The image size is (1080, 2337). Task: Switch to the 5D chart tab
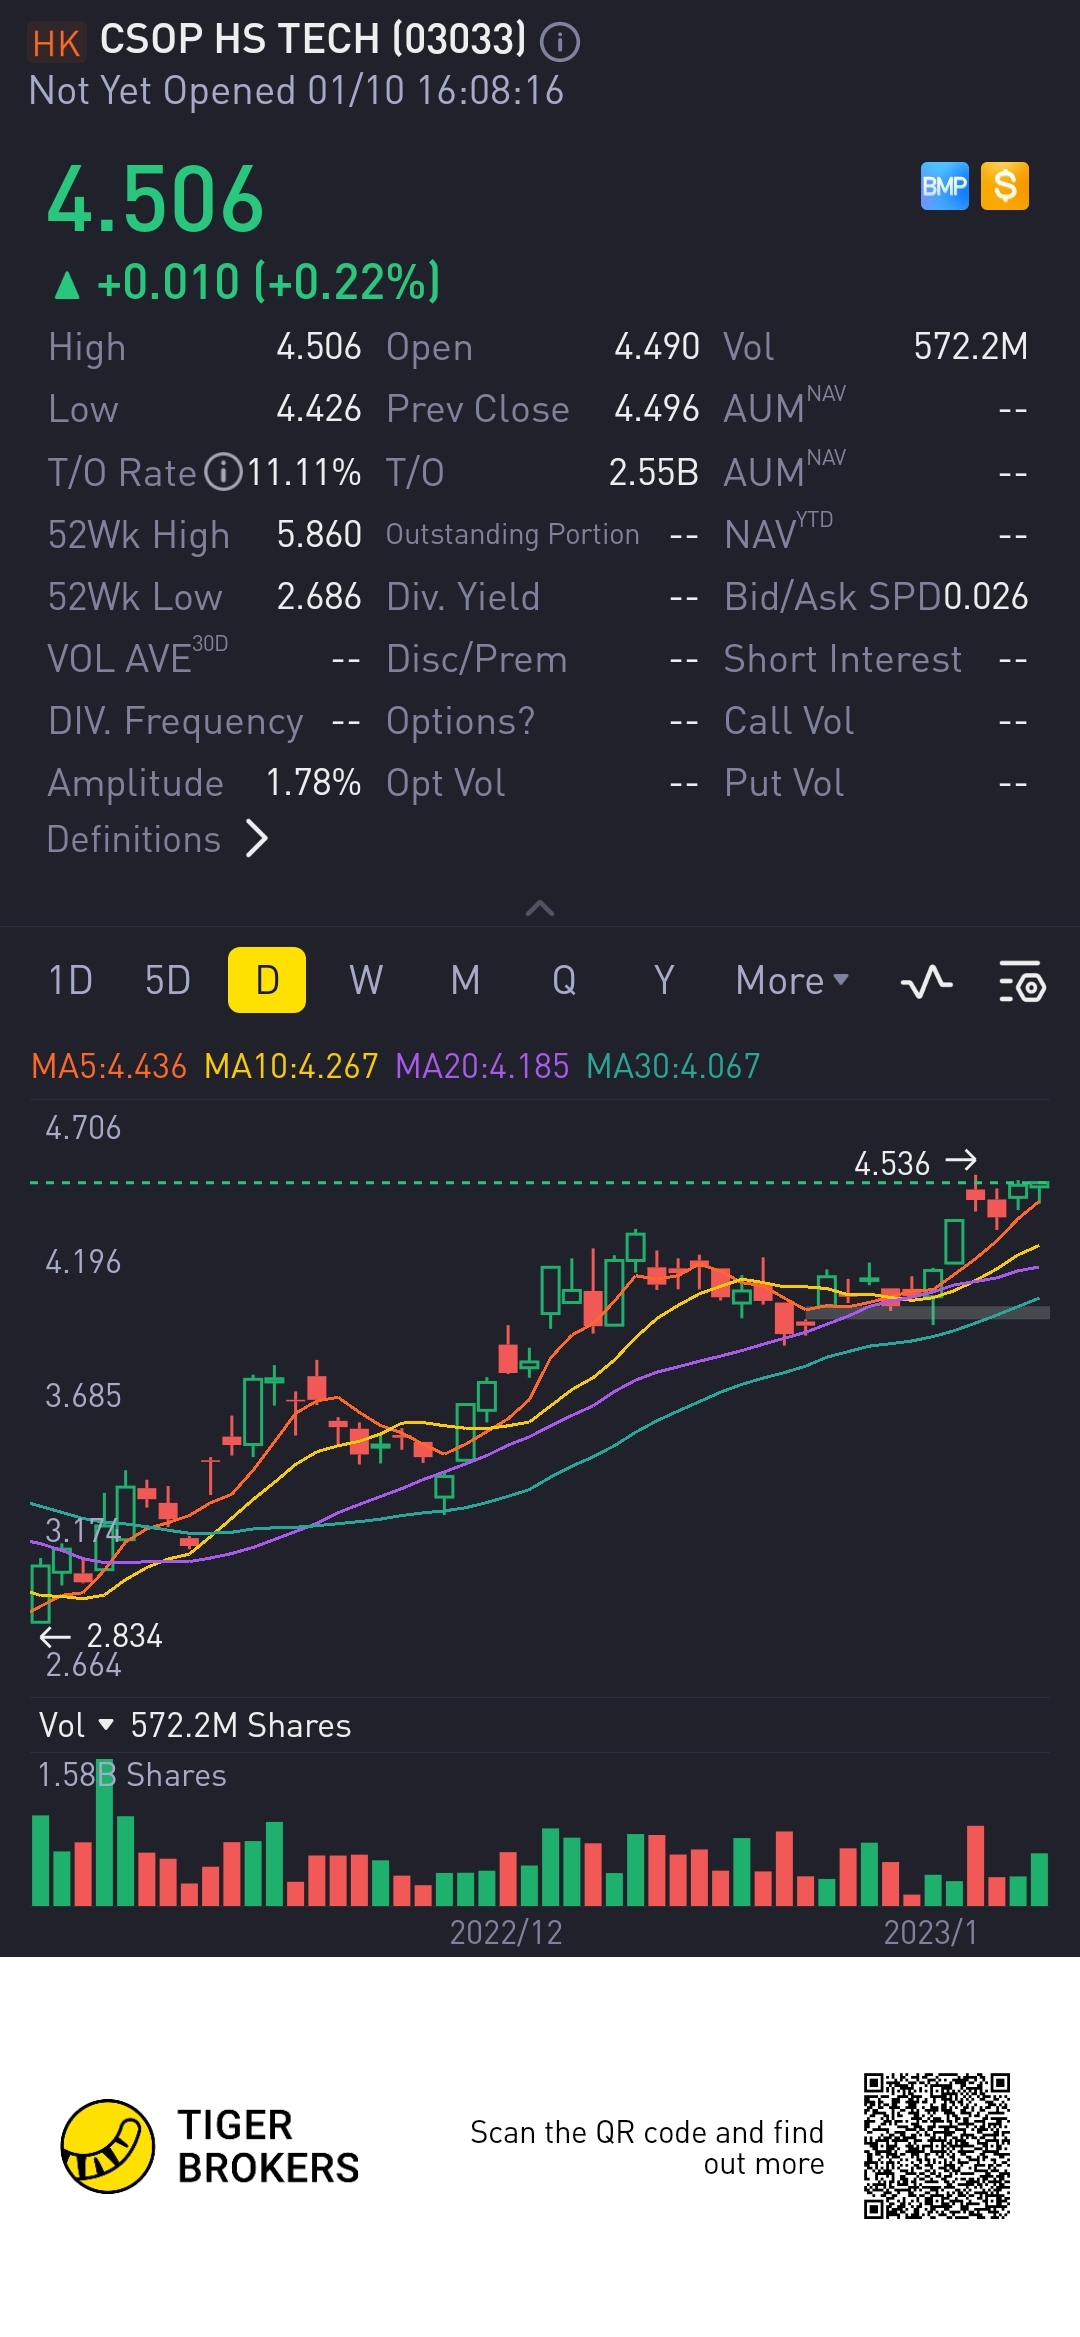coord(168,980)
